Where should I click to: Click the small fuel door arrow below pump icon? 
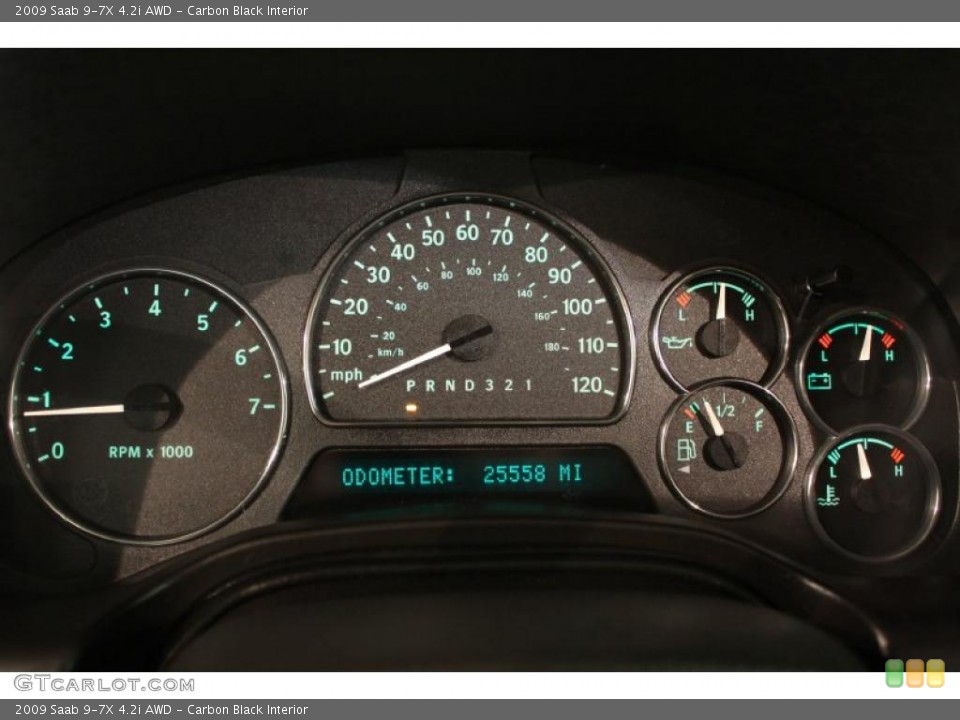[x=684, y=470]
